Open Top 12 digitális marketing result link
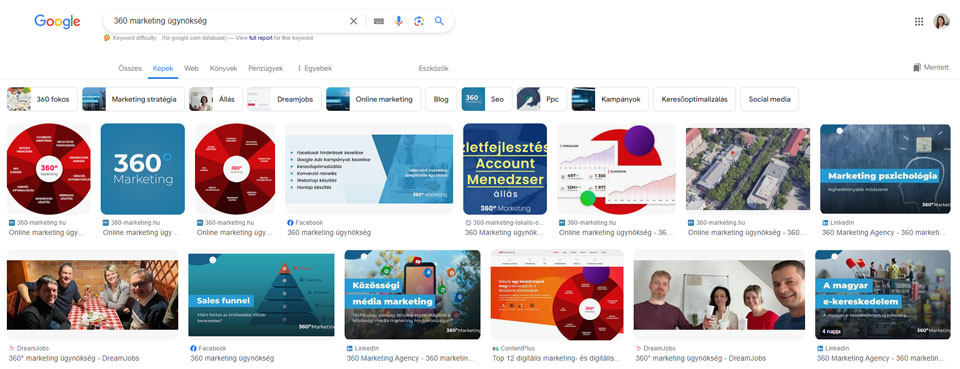Screen dimensions: 960x369 coord(557,358)
